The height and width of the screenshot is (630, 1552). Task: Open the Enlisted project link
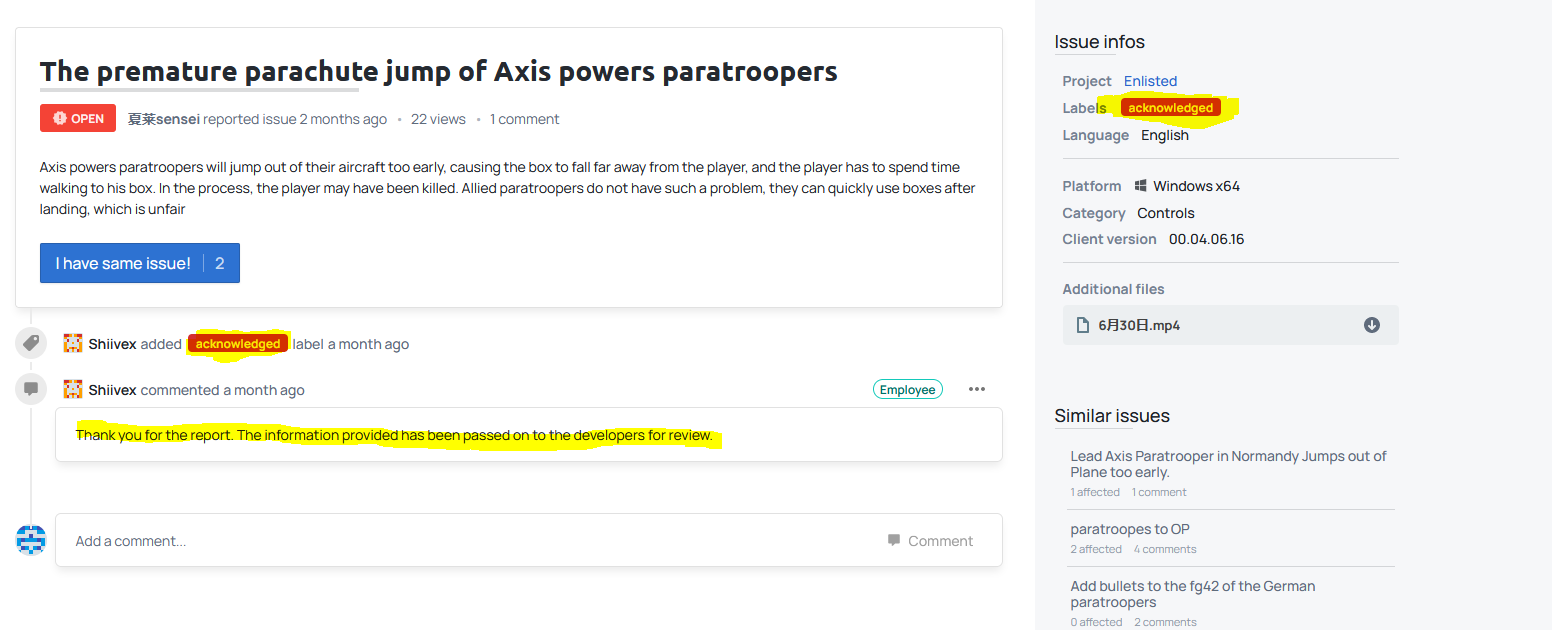(x=1150, y=81)
